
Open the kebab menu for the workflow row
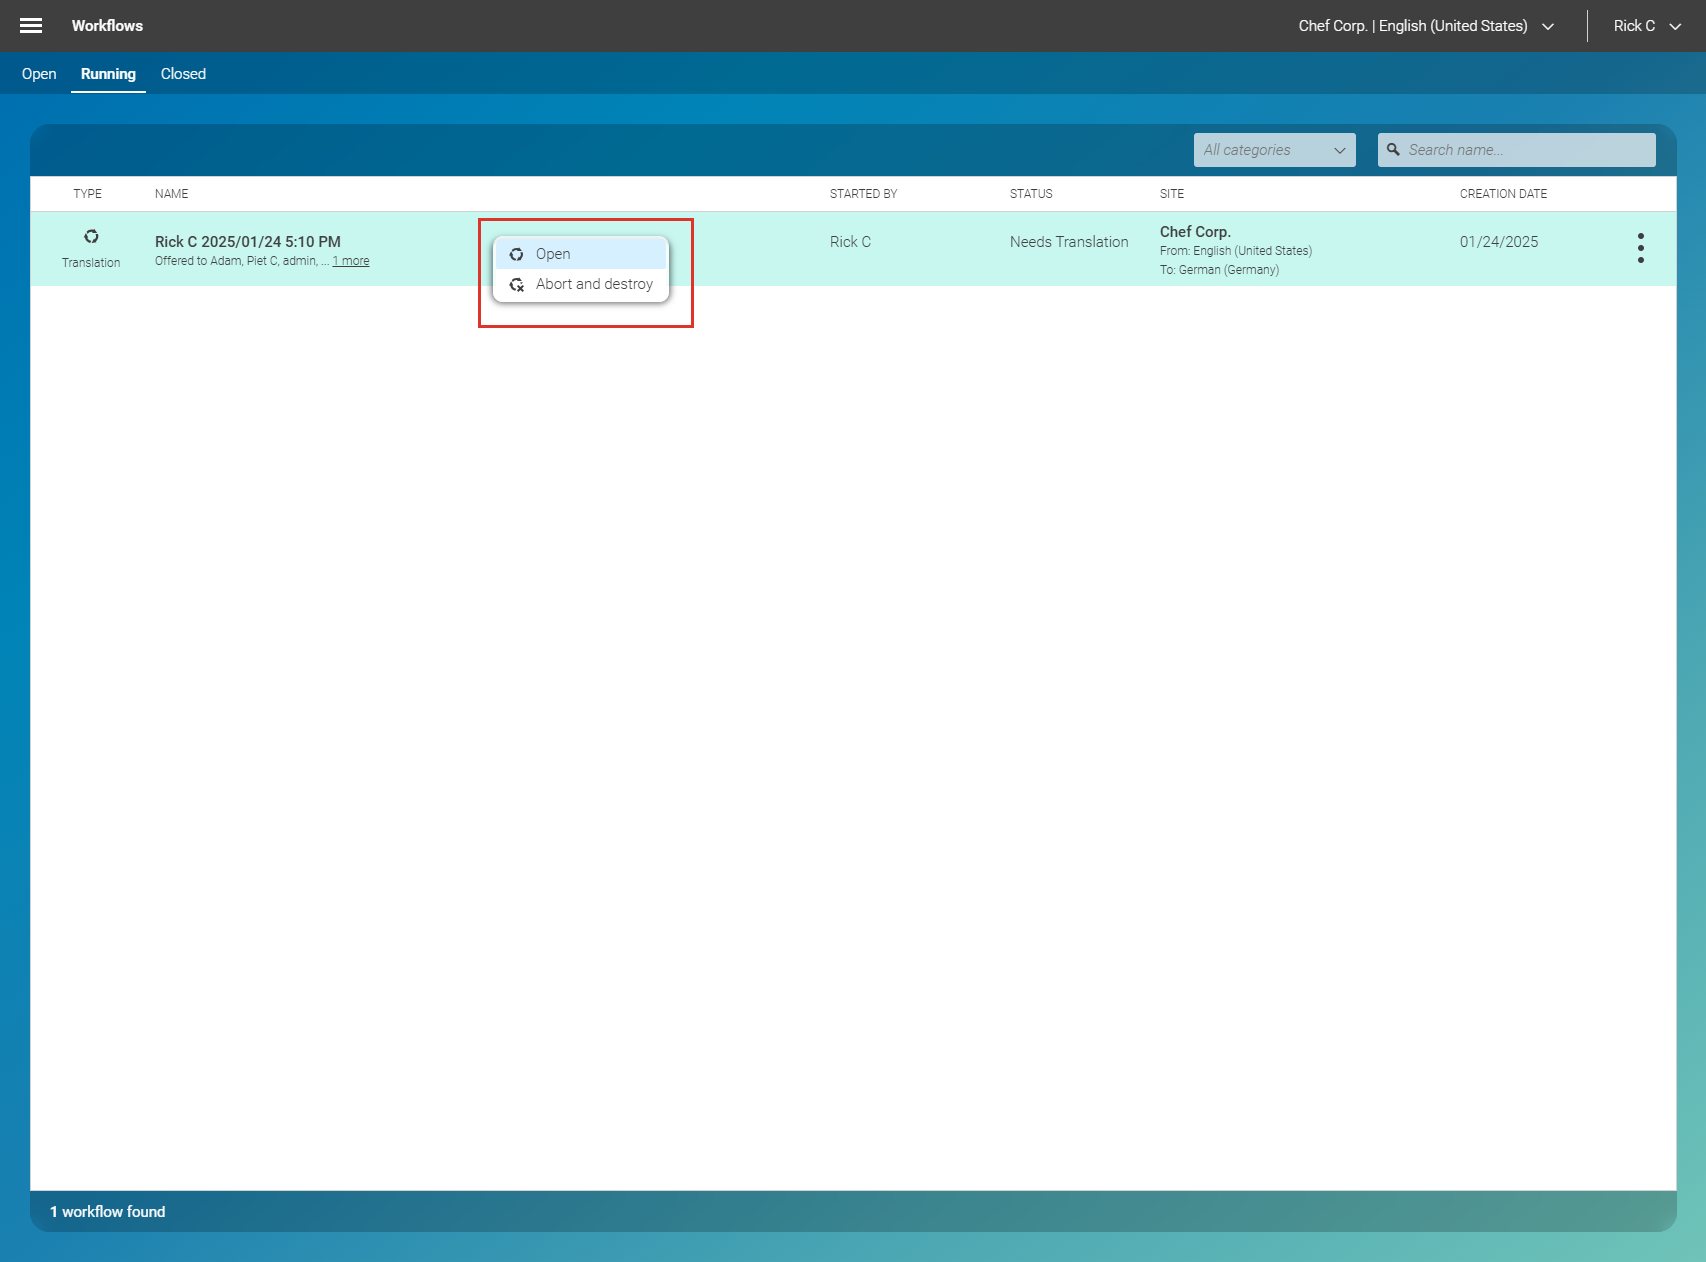1640,247
